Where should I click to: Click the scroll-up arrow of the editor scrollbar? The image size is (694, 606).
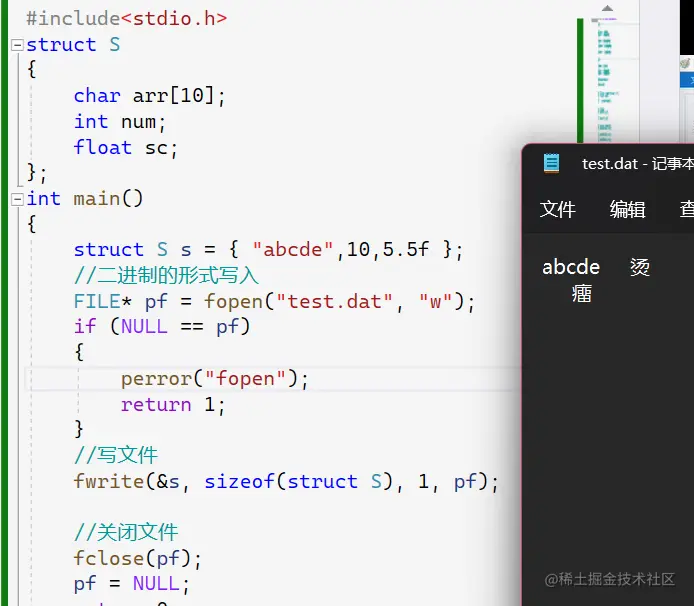(x=607, y=8)
